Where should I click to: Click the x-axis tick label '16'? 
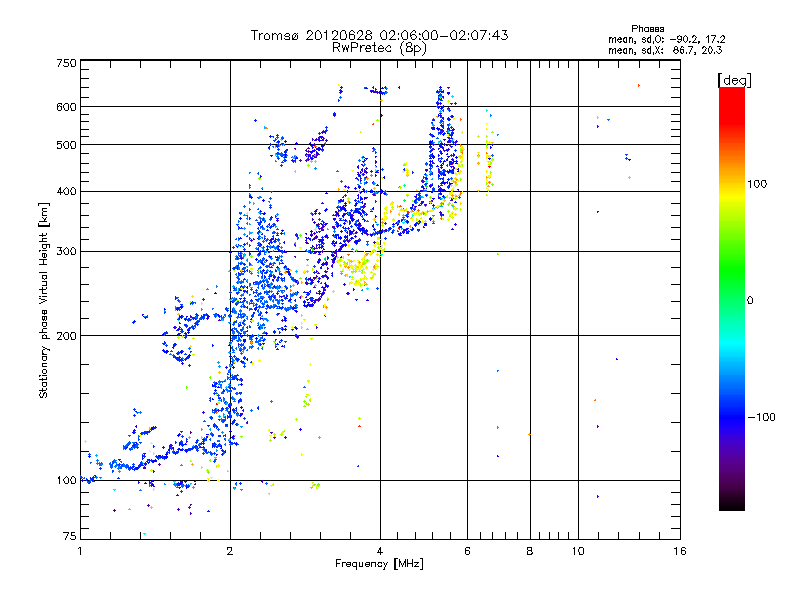[680, 551]
